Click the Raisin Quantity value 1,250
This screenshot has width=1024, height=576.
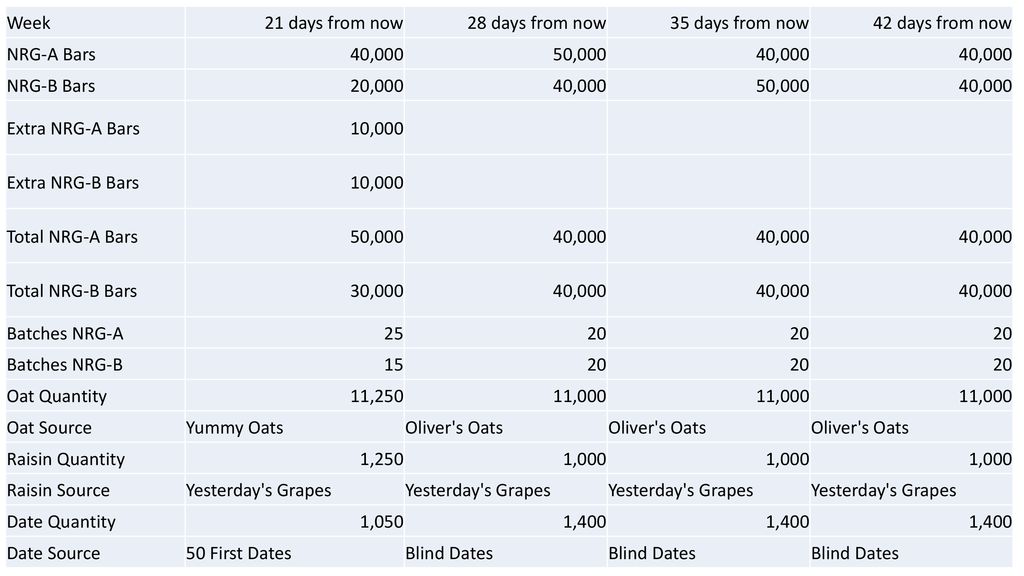click(382, 459)
